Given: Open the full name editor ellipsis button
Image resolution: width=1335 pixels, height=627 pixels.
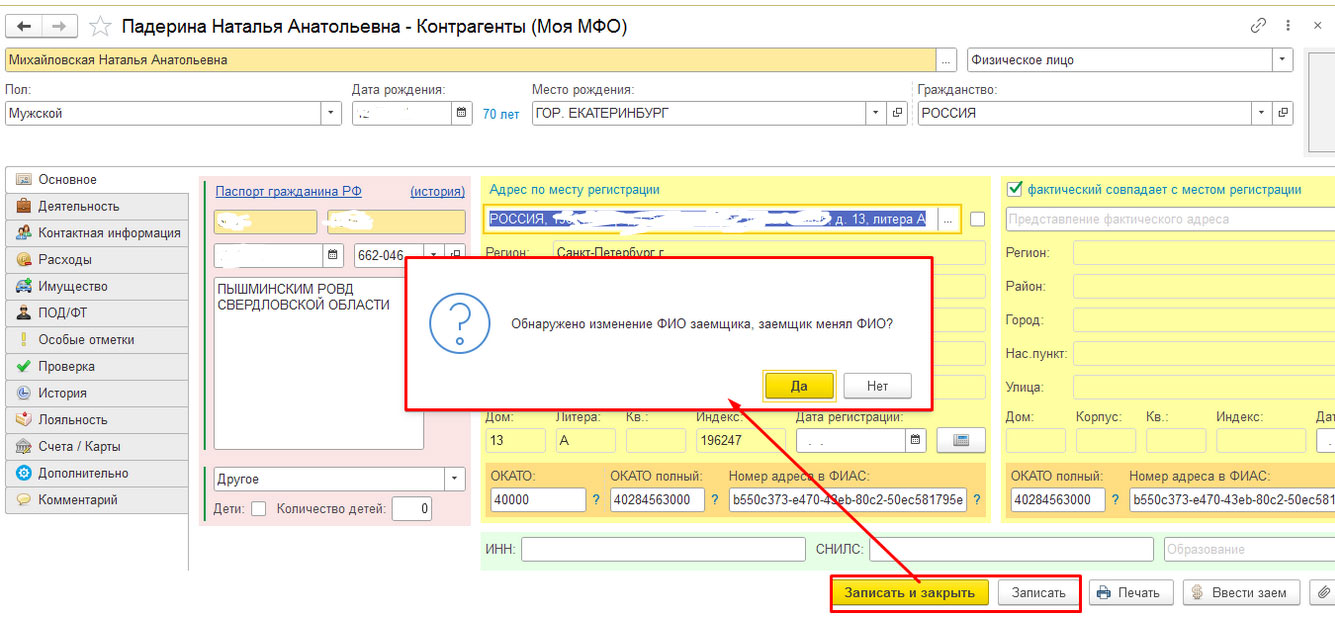Looking at the screenshot, I should coord(947,60).
